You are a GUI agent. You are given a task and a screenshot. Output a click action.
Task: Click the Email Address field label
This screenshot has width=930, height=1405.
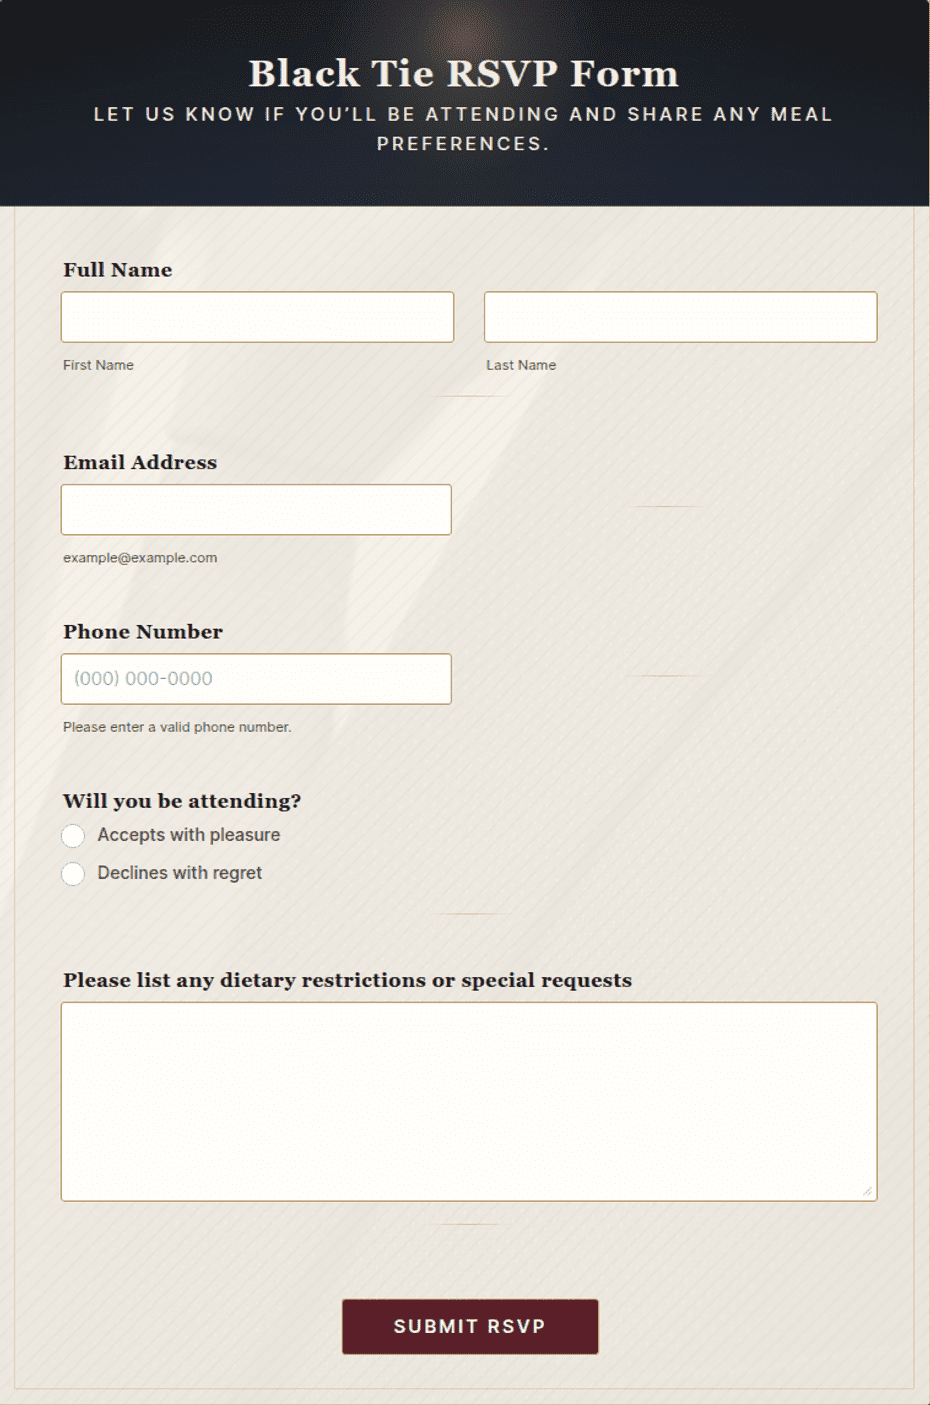pyautogui.click(x=140, y=462)
